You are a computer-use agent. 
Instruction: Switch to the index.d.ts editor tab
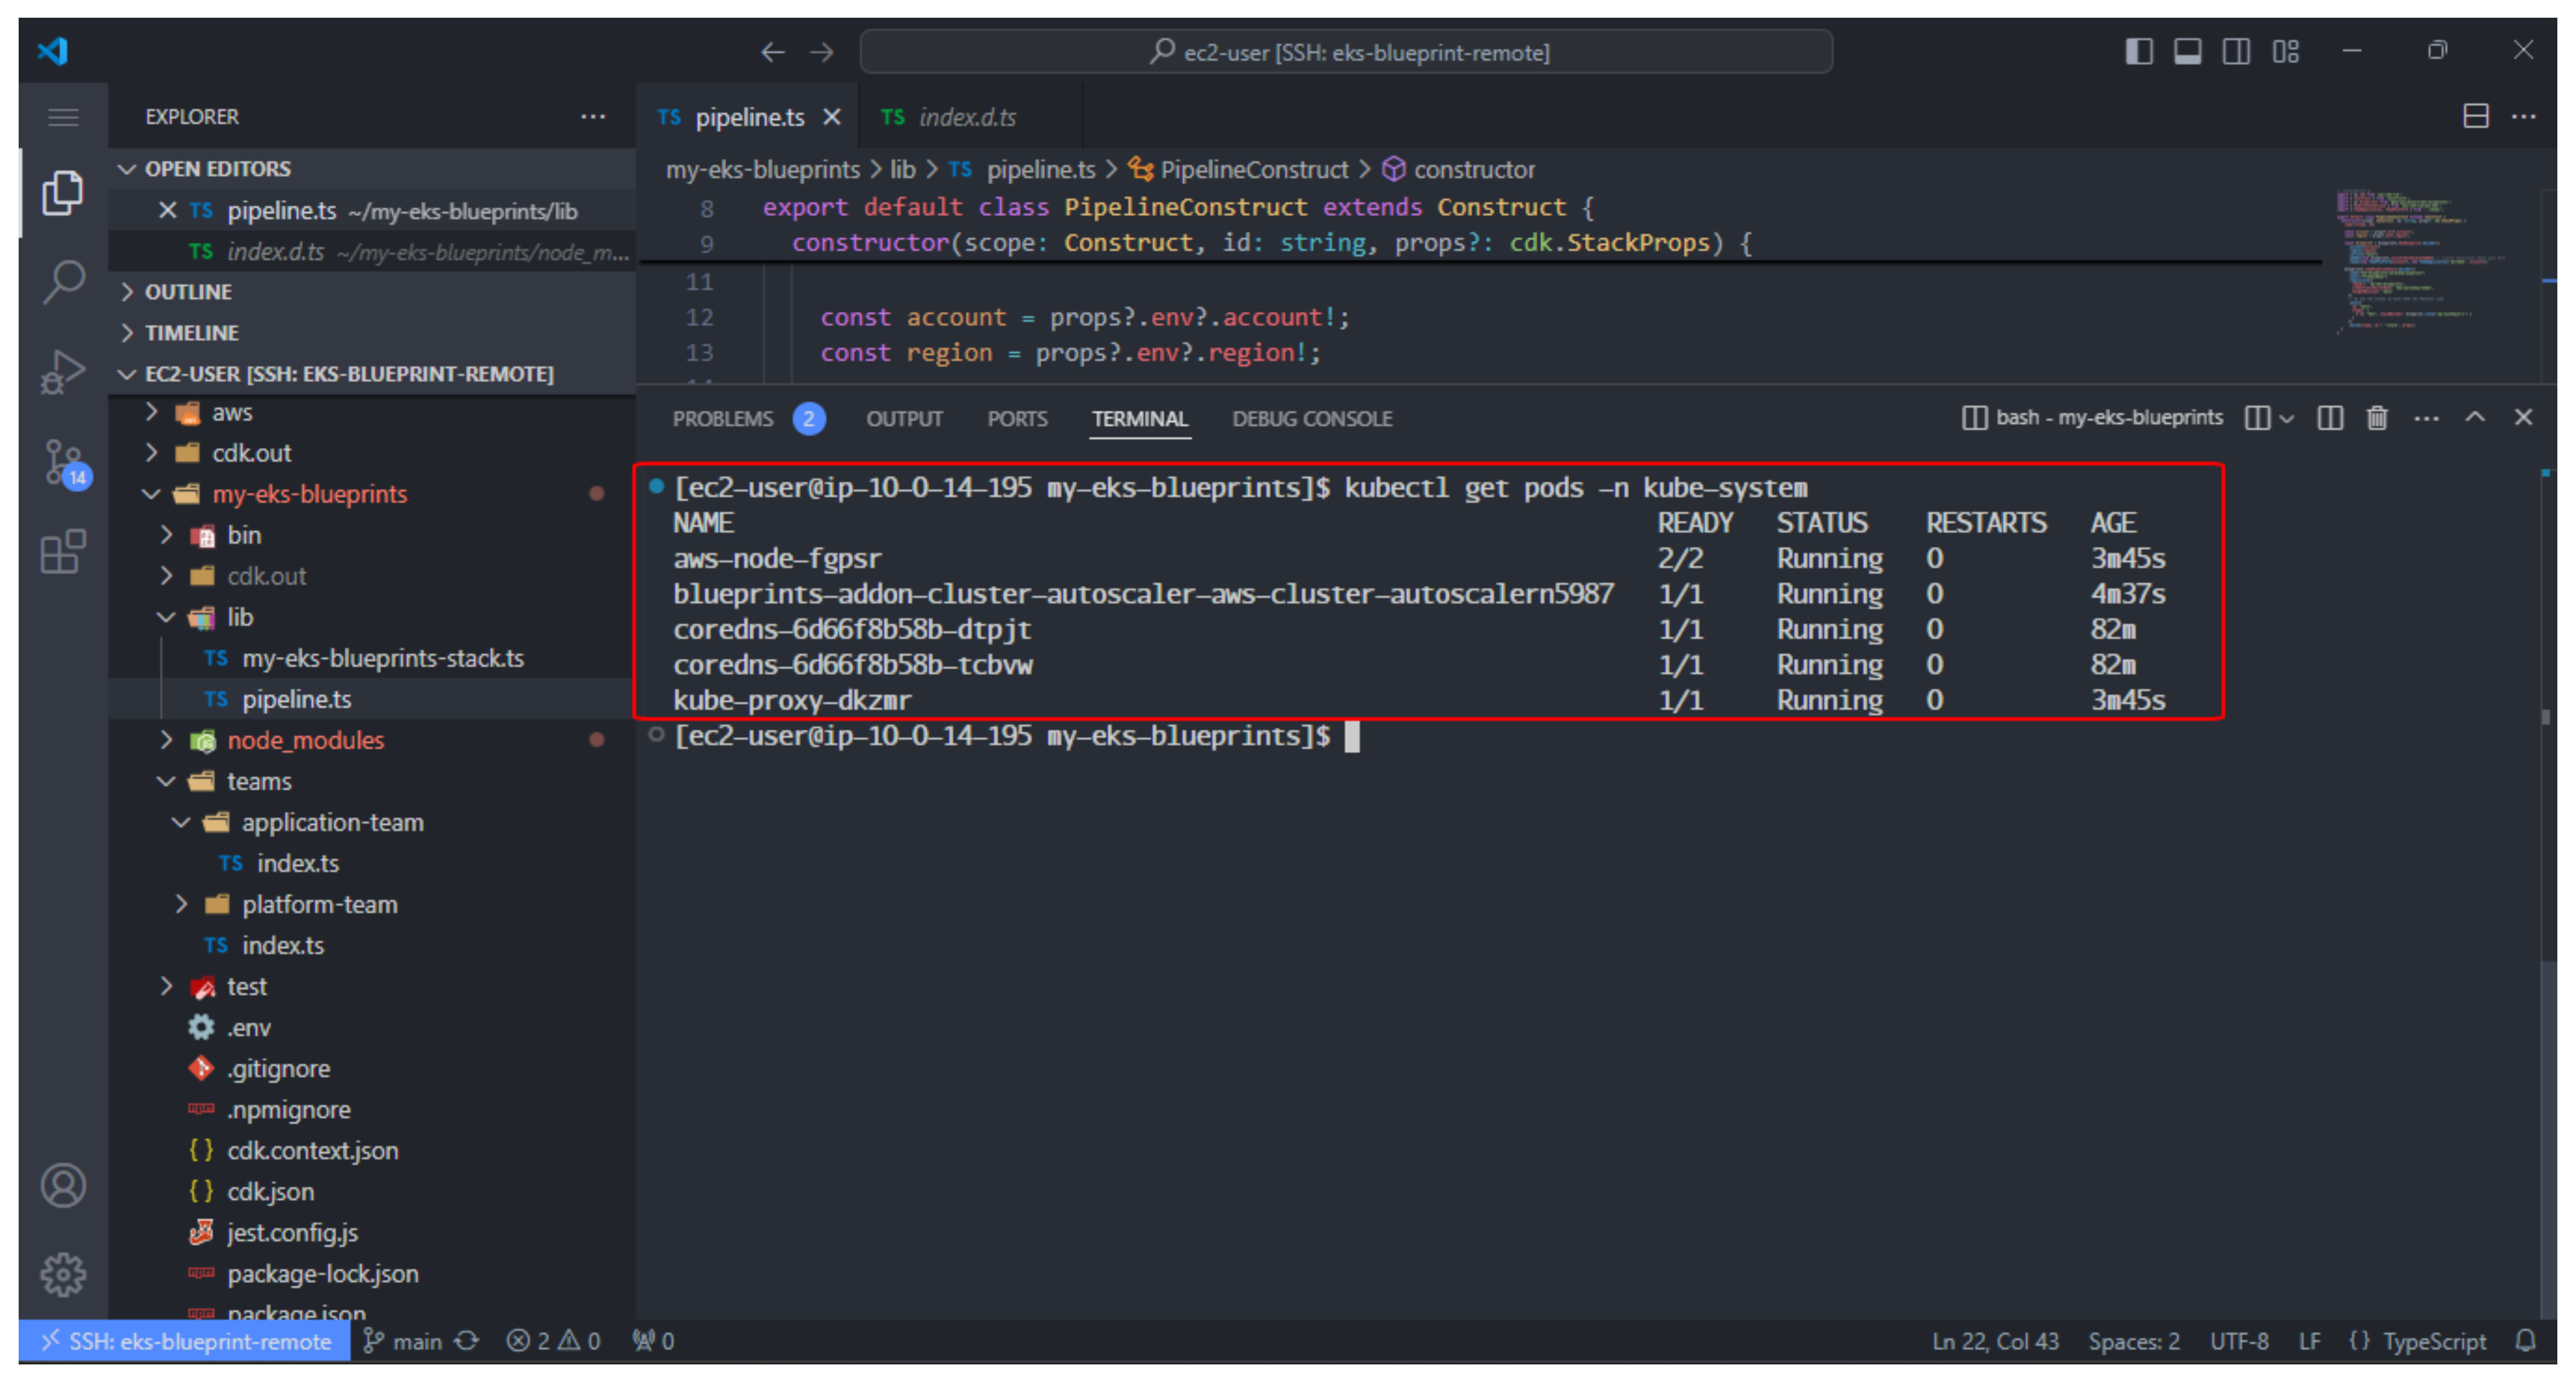(966, 117)
